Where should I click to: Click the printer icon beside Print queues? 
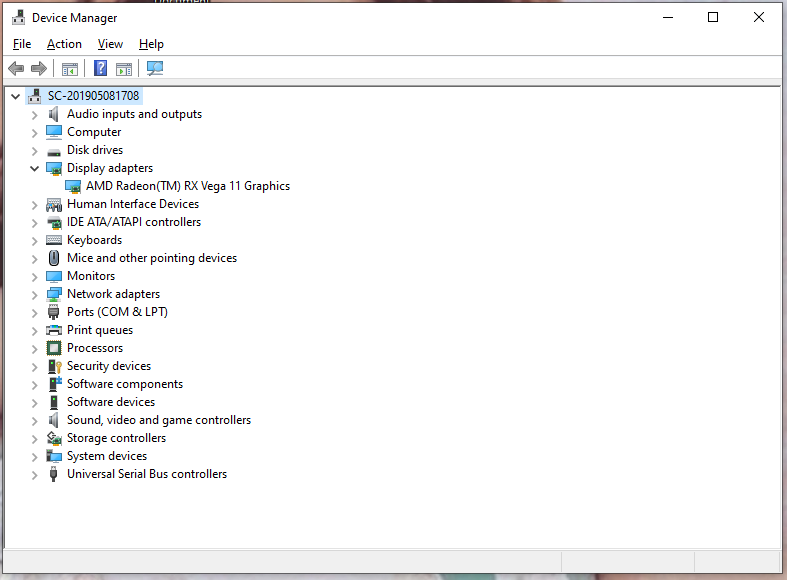[x=54, y=330]
